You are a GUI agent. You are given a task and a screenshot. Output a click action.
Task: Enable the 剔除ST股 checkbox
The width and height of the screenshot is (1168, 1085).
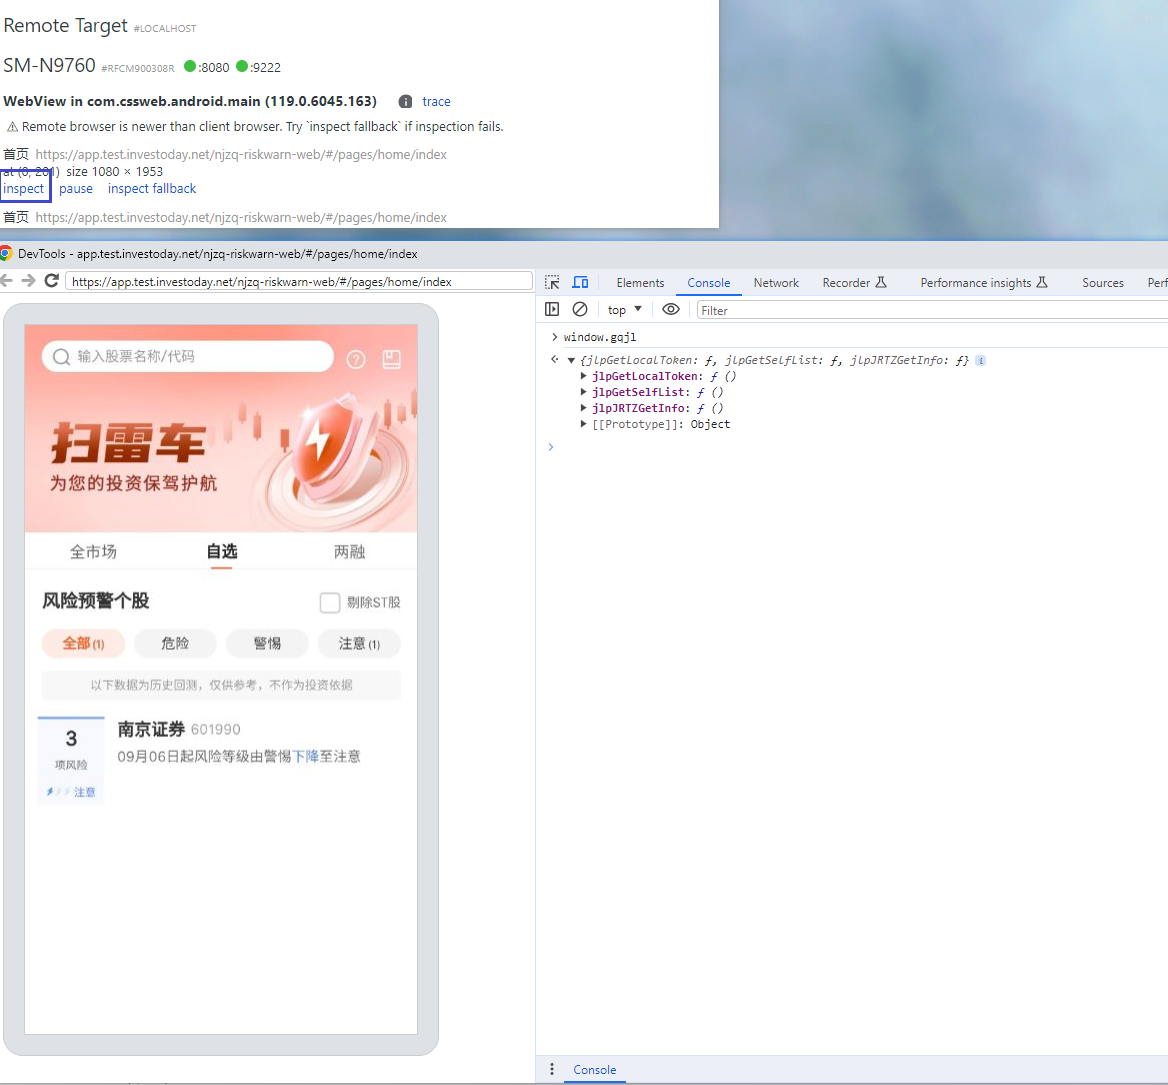pos(330,602)
